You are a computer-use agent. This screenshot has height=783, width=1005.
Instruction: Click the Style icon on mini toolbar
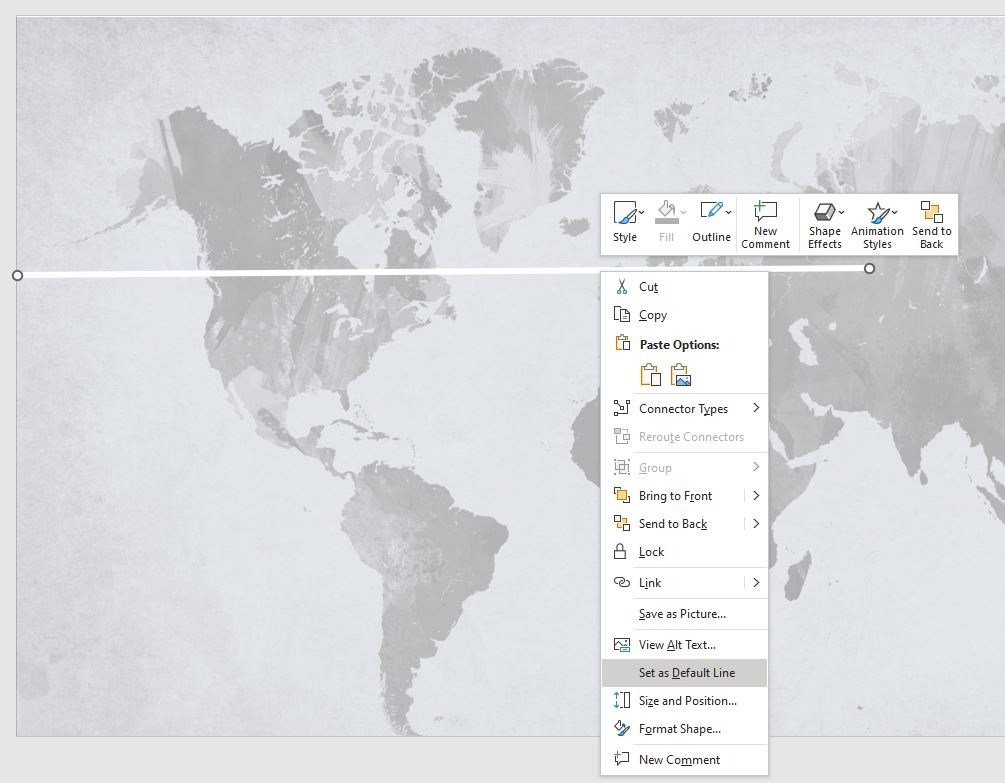pos(624,211)
